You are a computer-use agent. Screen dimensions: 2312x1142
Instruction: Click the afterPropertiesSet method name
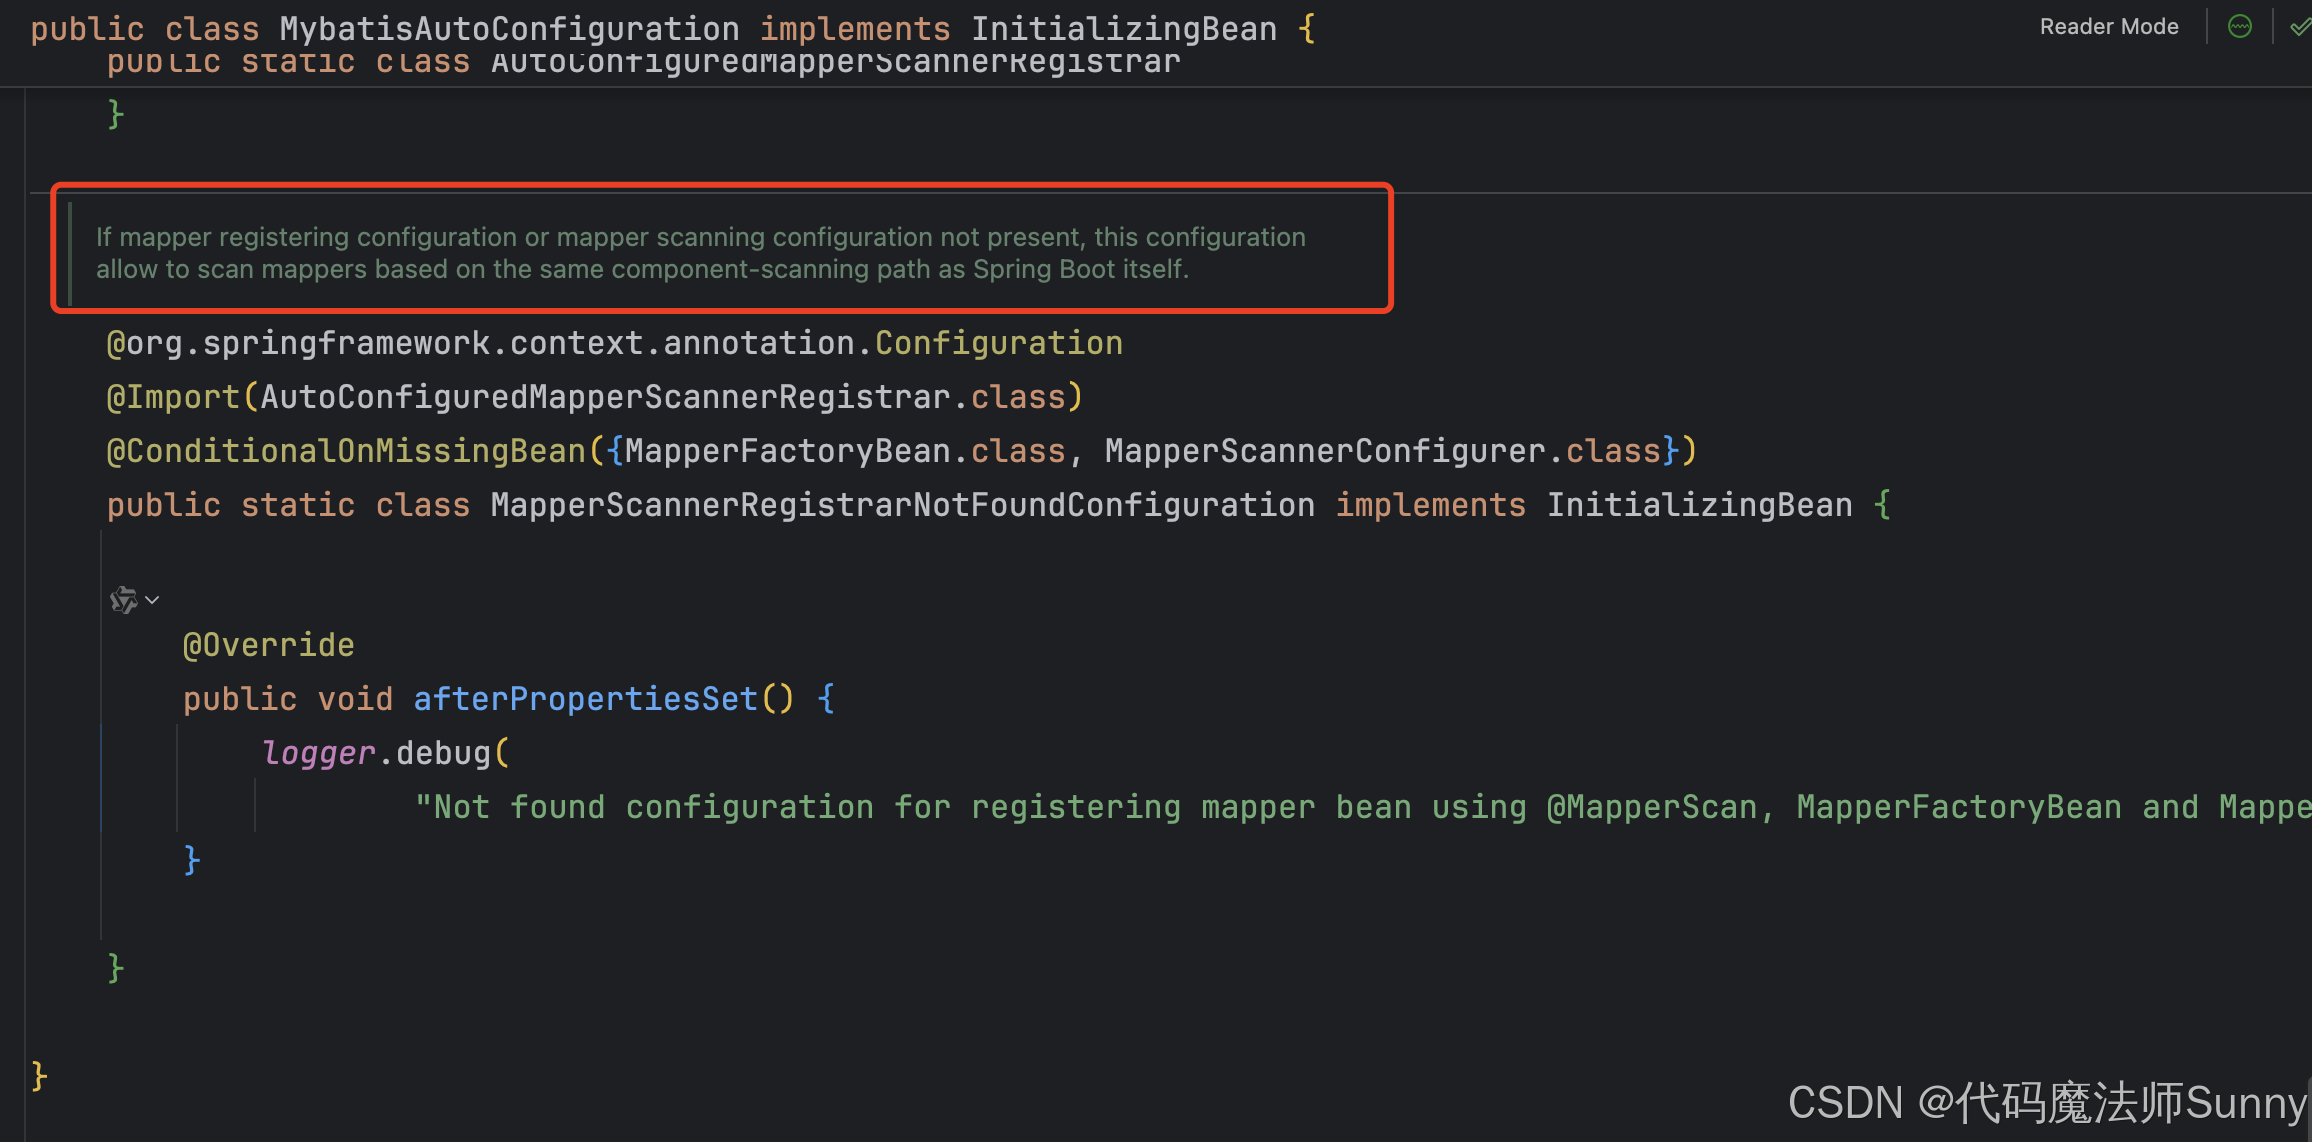pyautogui.click(x=585, y=699)
